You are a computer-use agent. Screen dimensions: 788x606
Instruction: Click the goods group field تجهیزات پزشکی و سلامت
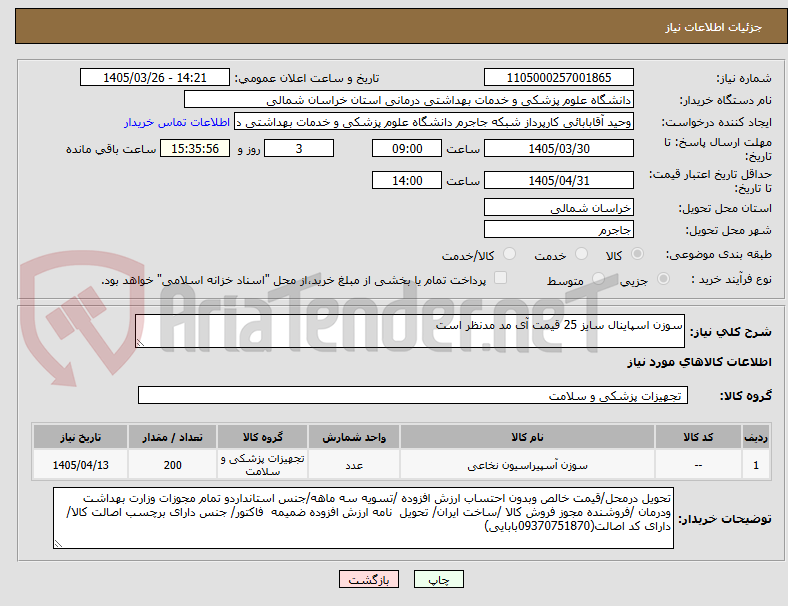pos(413,395)
